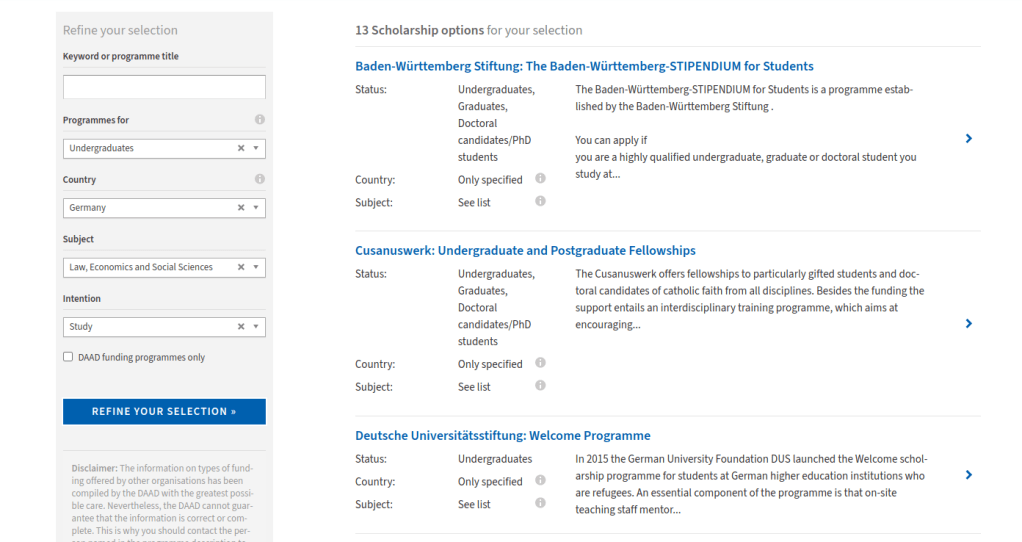
Task: Enable DAAD funding programmes only checkbox
Action: [x=68, y=357]
